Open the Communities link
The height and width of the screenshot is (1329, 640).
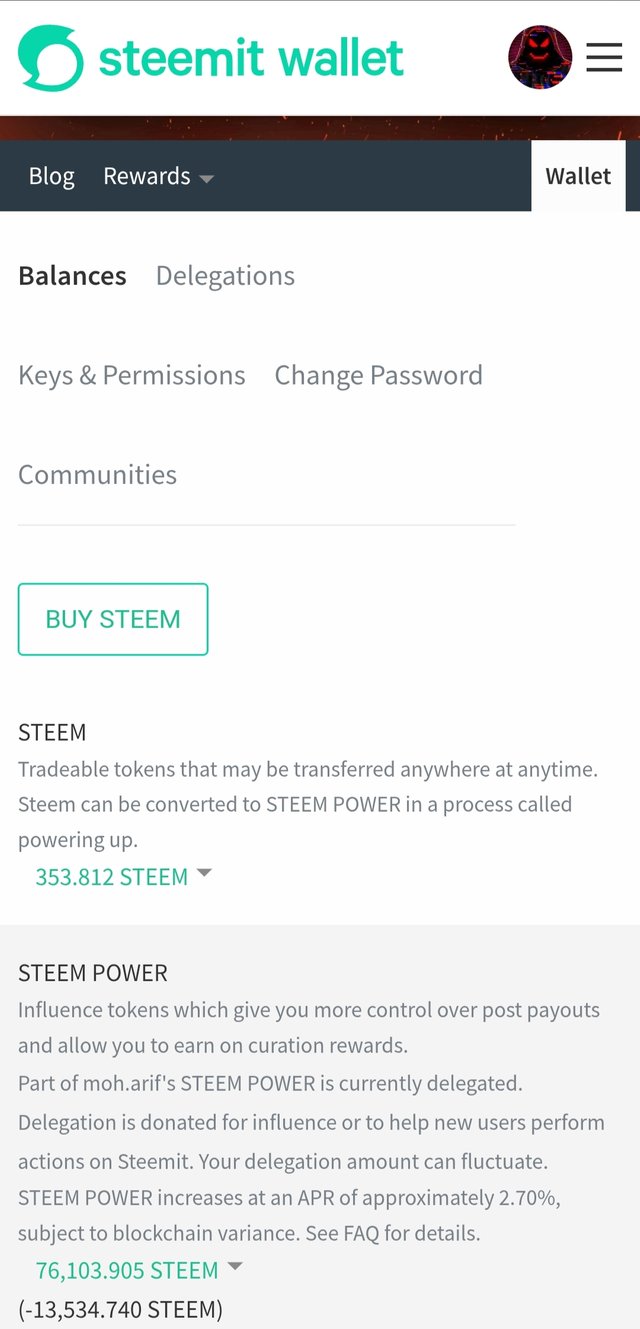point(97,474)
